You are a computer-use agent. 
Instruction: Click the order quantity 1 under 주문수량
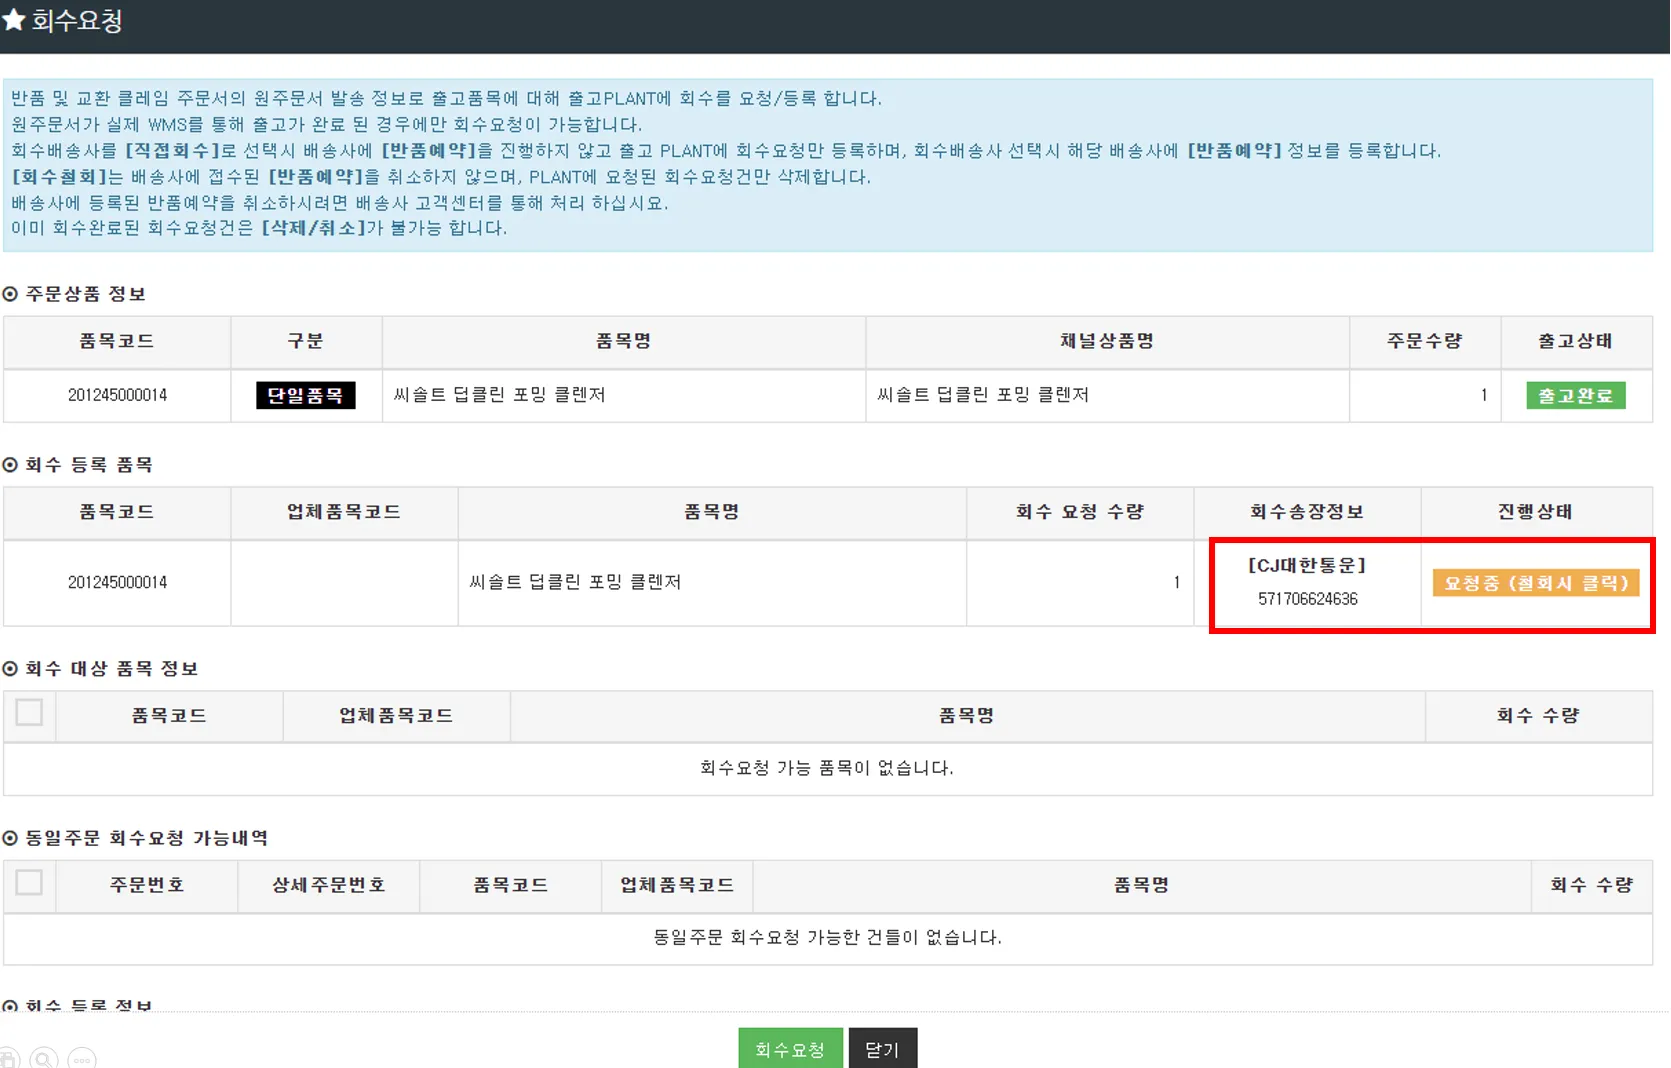1484,395
